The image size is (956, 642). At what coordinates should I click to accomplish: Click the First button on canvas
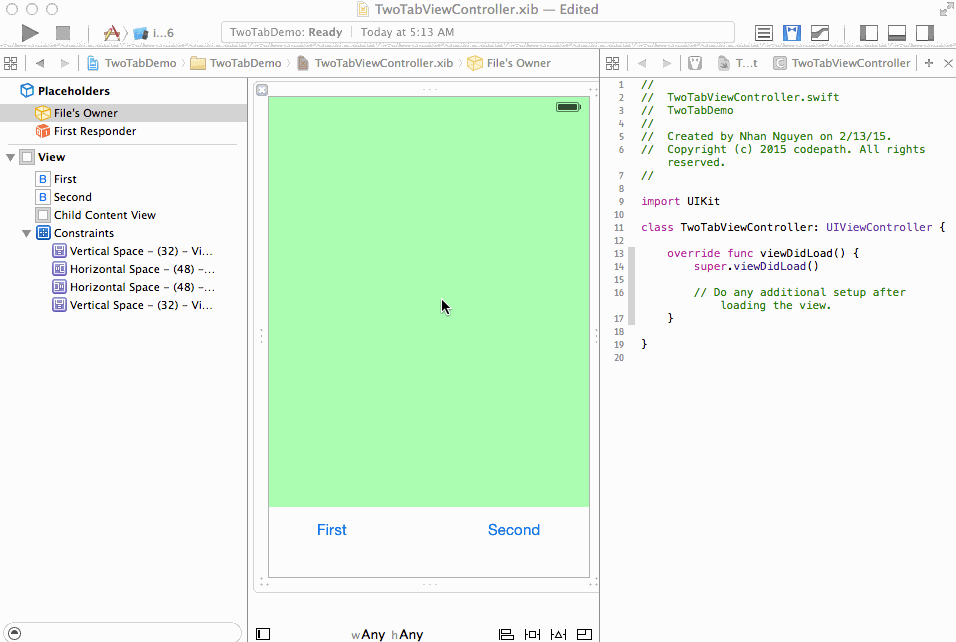tap(331, 530)
